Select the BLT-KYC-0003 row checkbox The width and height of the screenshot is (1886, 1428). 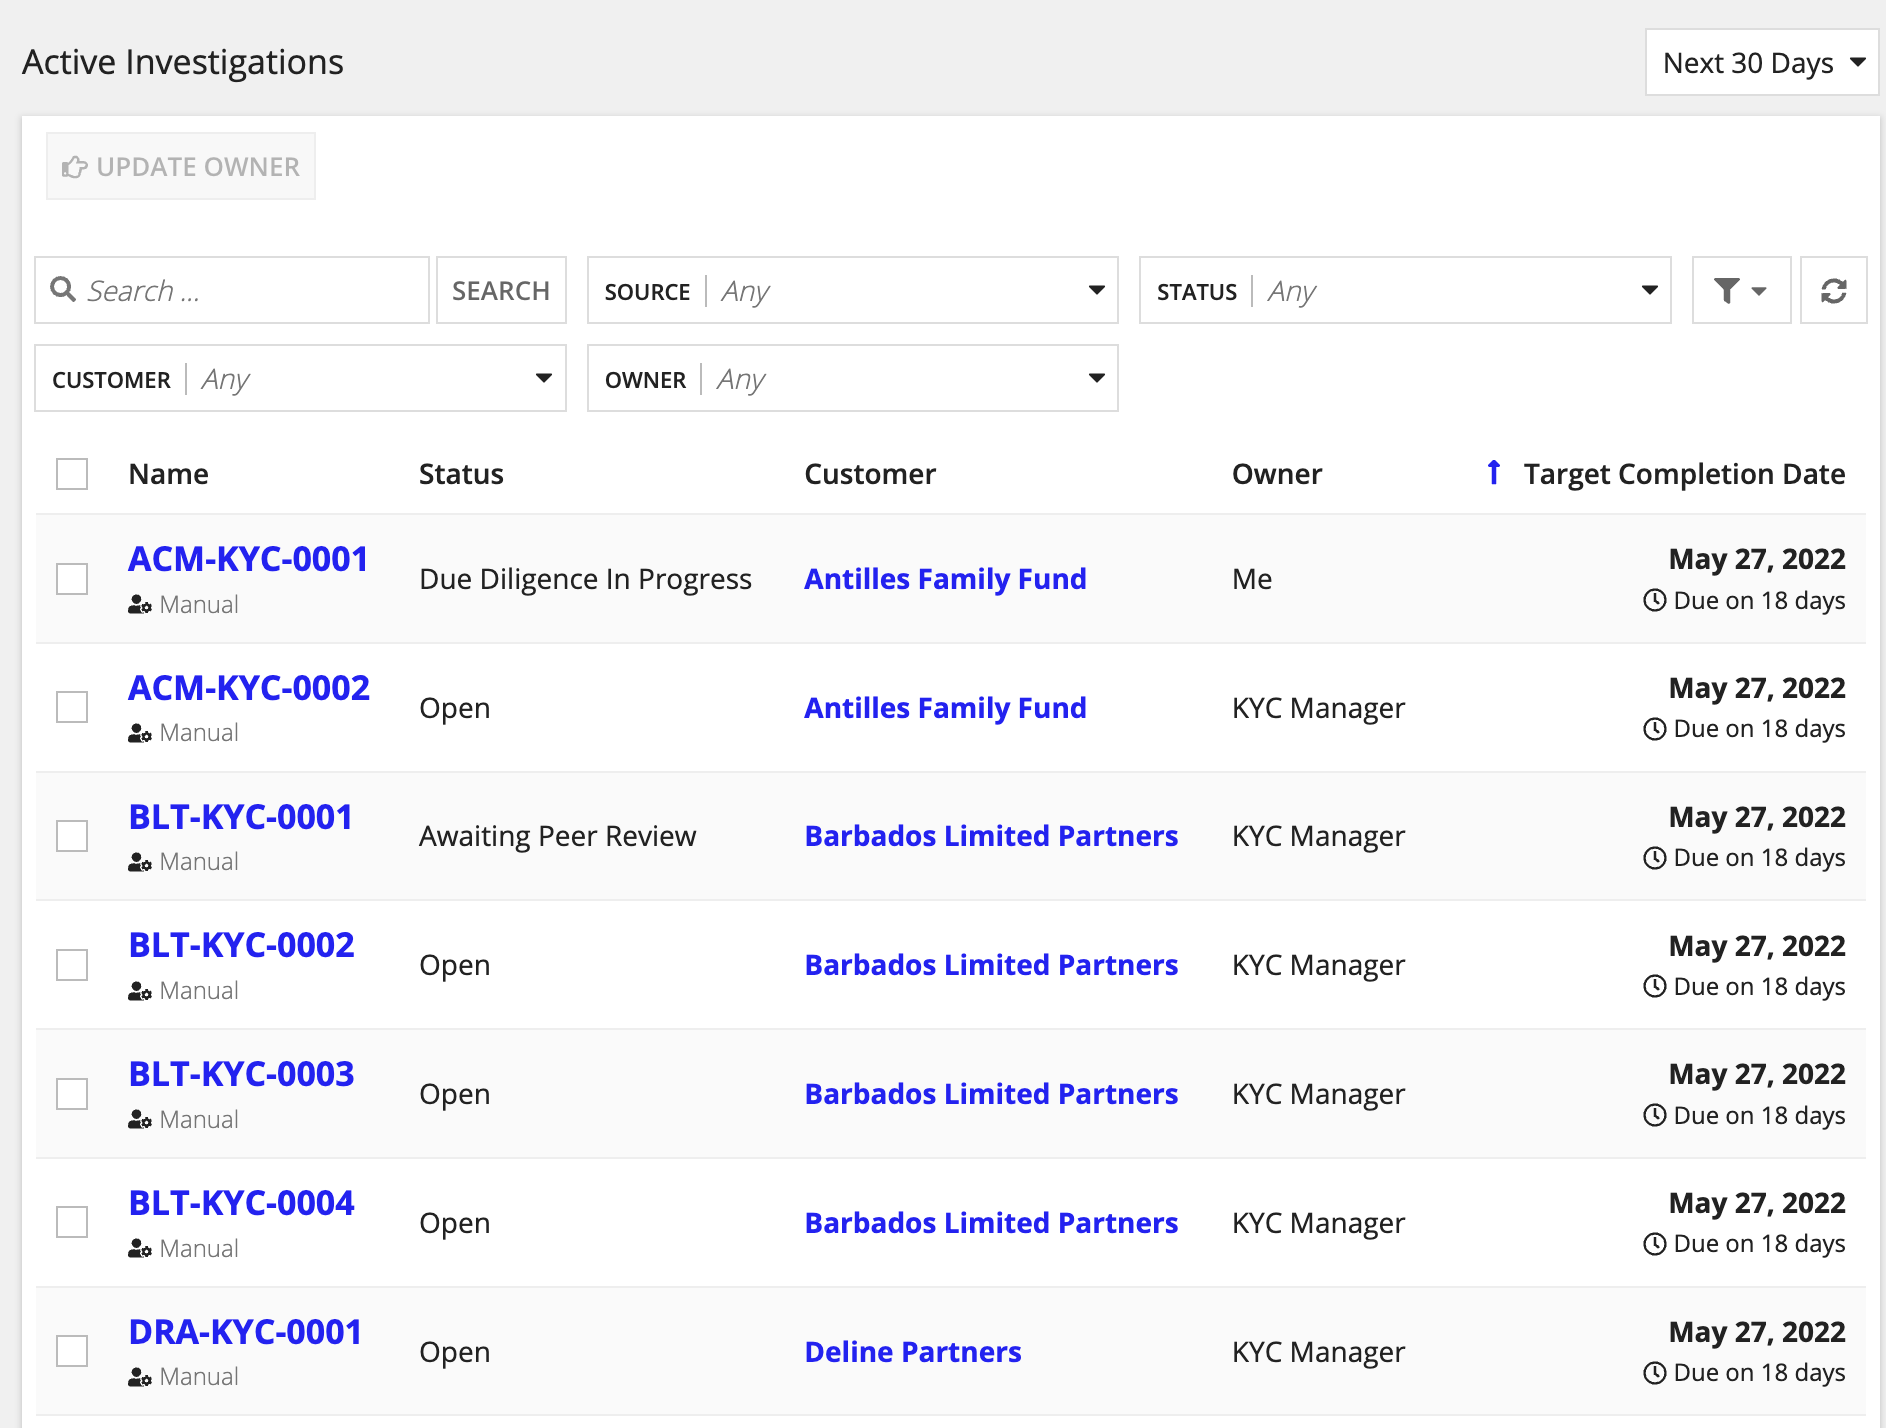tap(72, 1094)
